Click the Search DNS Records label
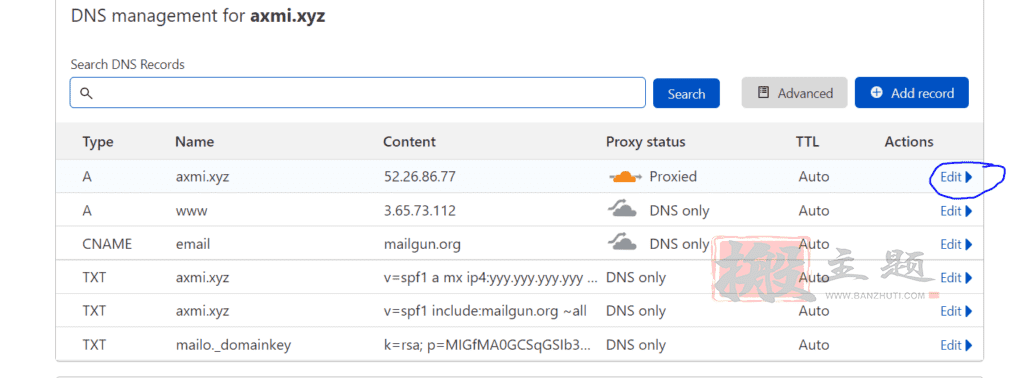 pyautogui.click(x=127, y=65)
